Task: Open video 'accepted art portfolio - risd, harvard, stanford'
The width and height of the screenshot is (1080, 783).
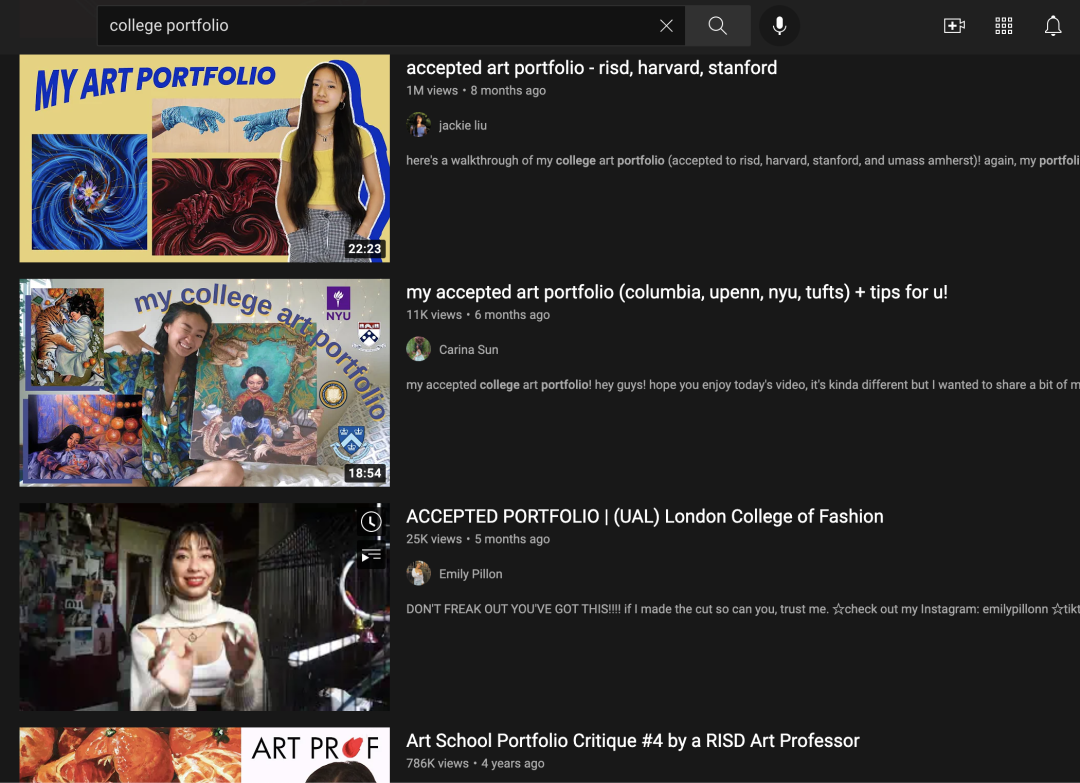Action: (x=591, y=68)
